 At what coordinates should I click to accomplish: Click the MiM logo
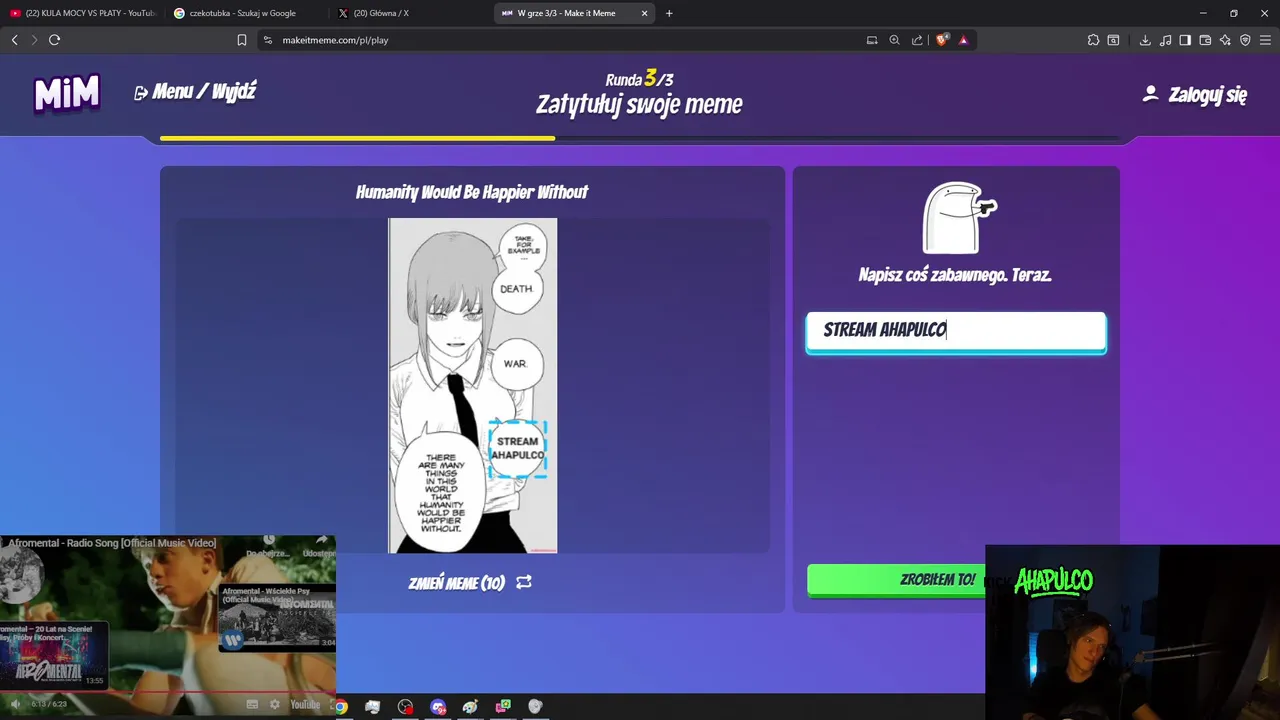point(67,93)
